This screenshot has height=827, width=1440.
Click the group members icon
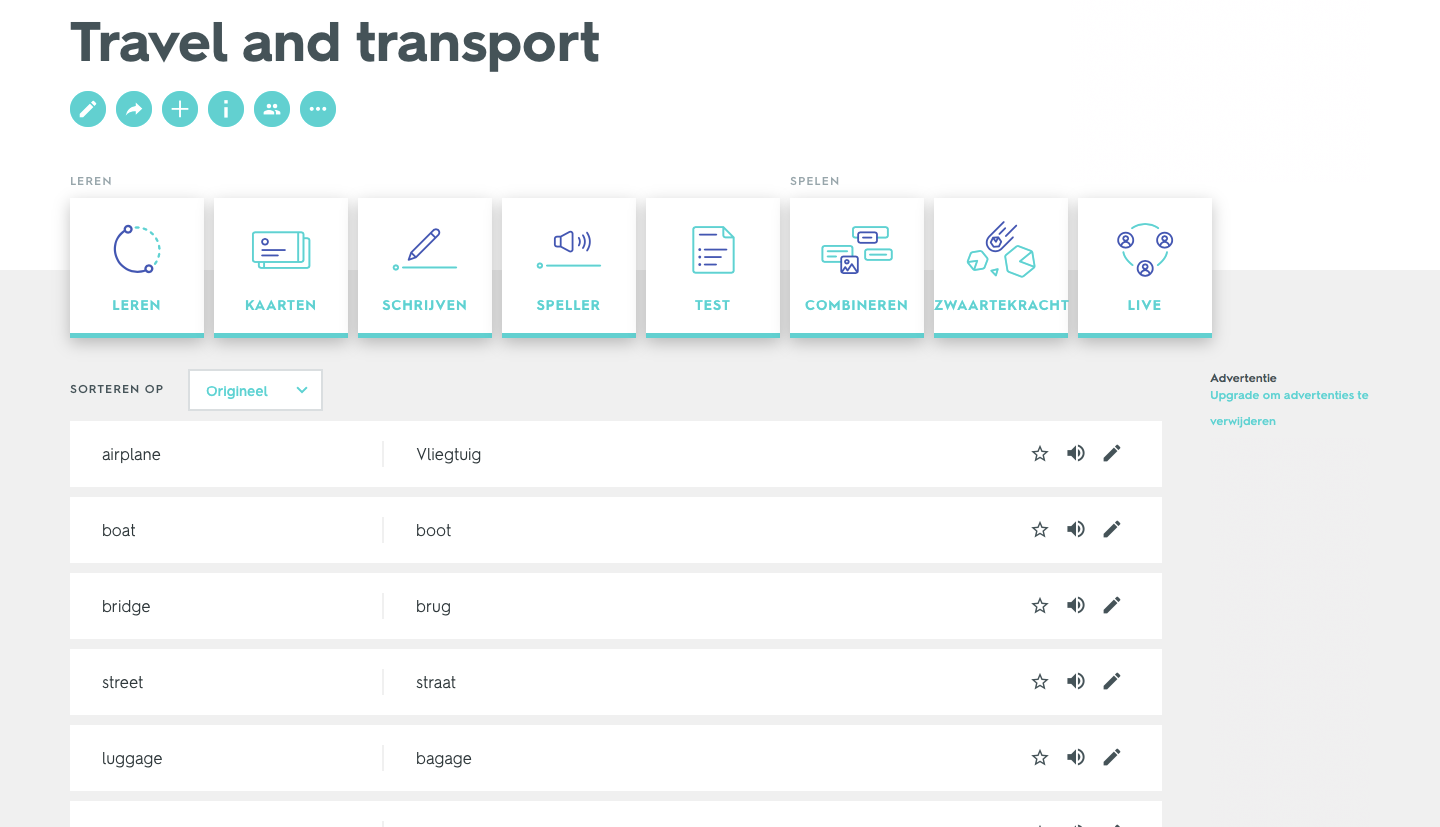272,109
